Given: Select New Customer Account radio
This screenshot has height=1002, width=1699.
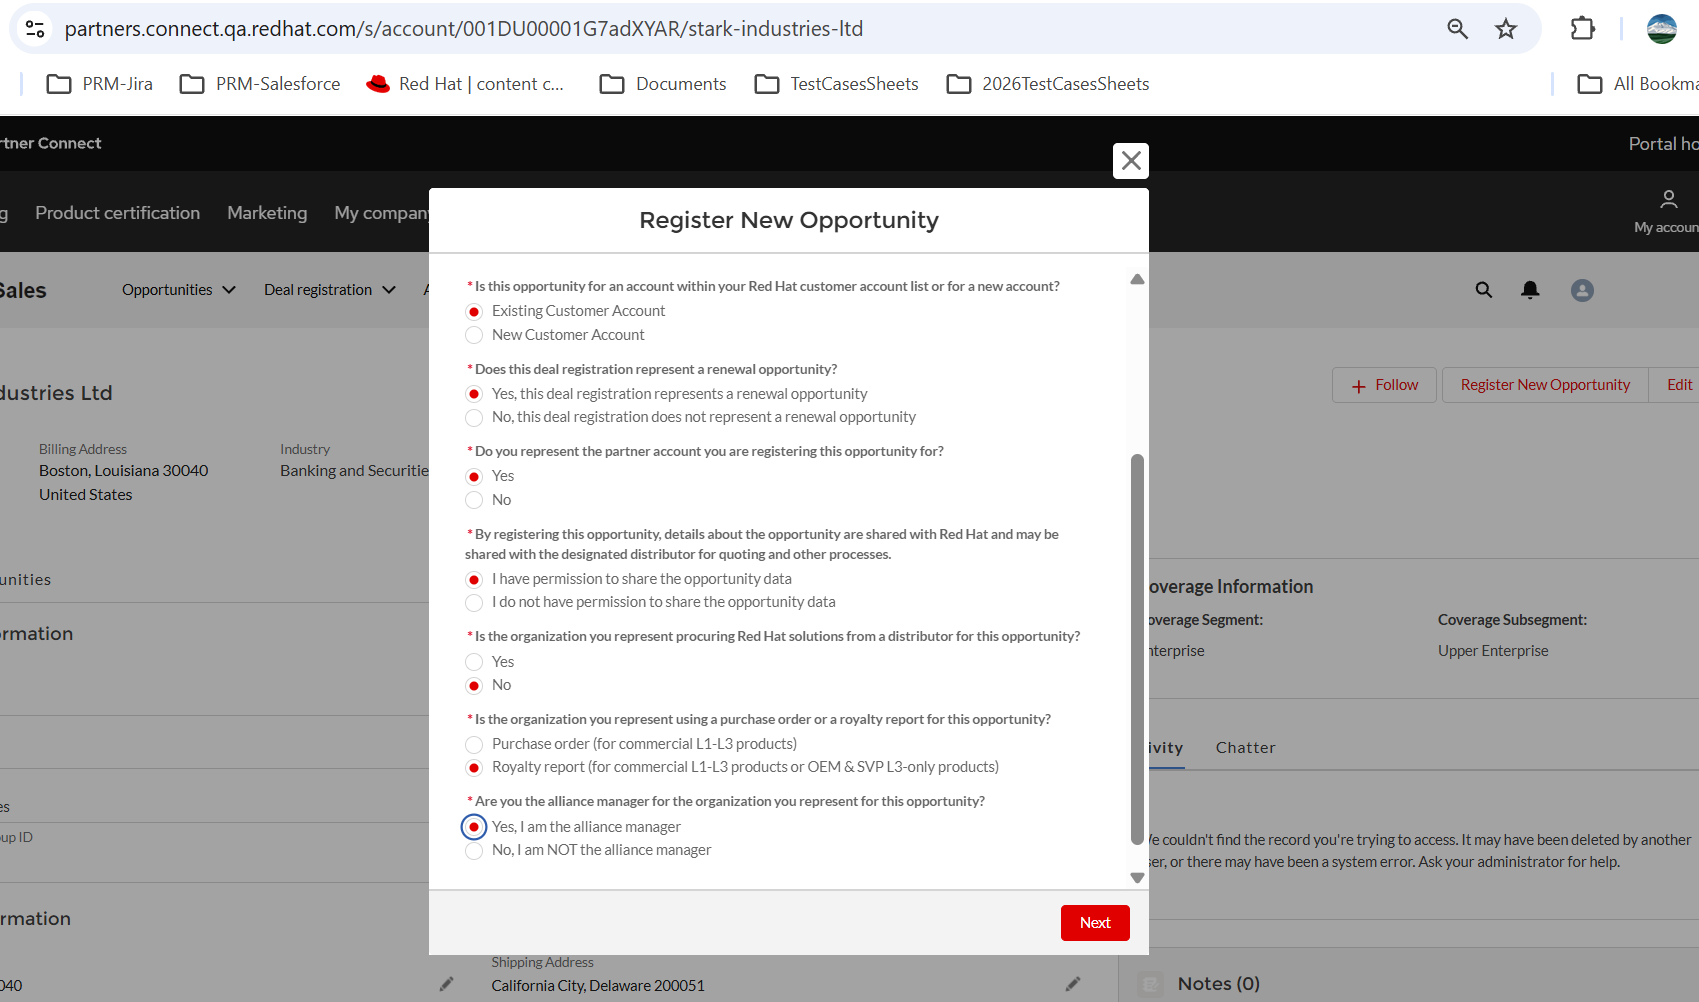Looking at the screenshot, I should click(x=474, y=335).
